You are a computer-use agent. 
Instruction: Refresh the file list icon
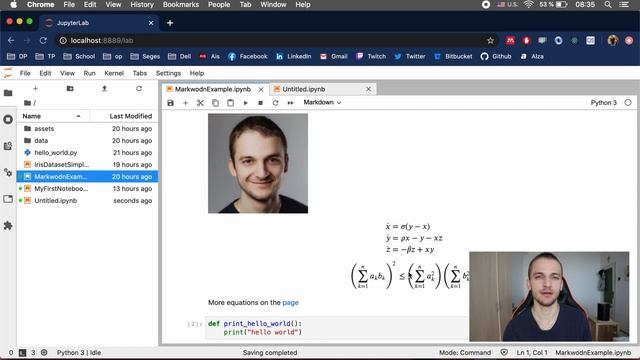[139, 89]
